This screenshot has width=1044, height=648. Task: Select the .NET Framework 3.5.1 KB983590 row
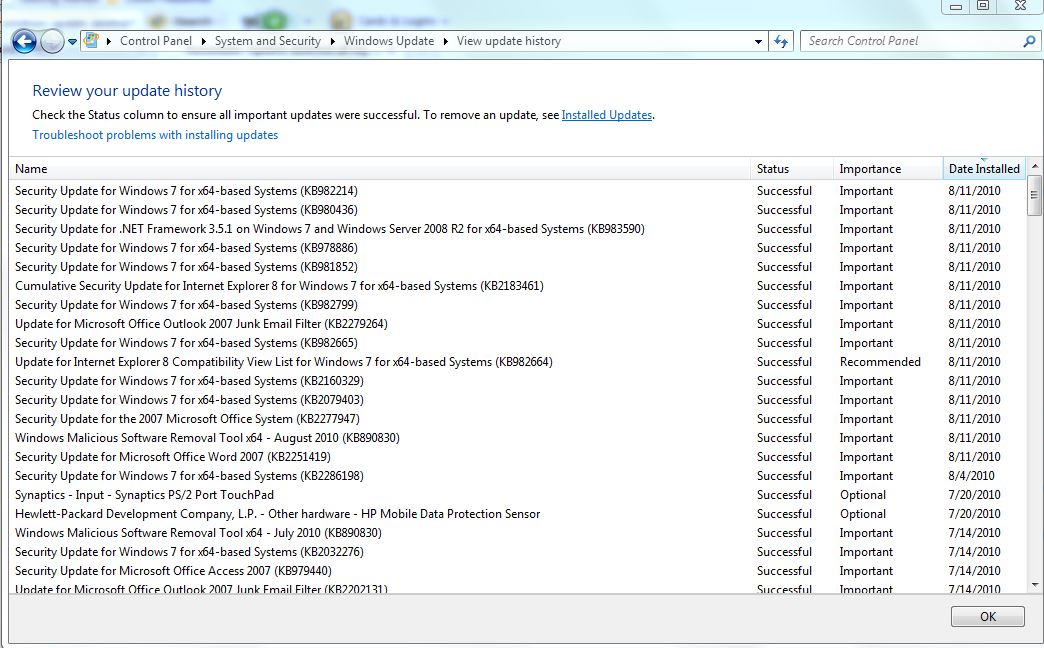(x=517, y=228)
